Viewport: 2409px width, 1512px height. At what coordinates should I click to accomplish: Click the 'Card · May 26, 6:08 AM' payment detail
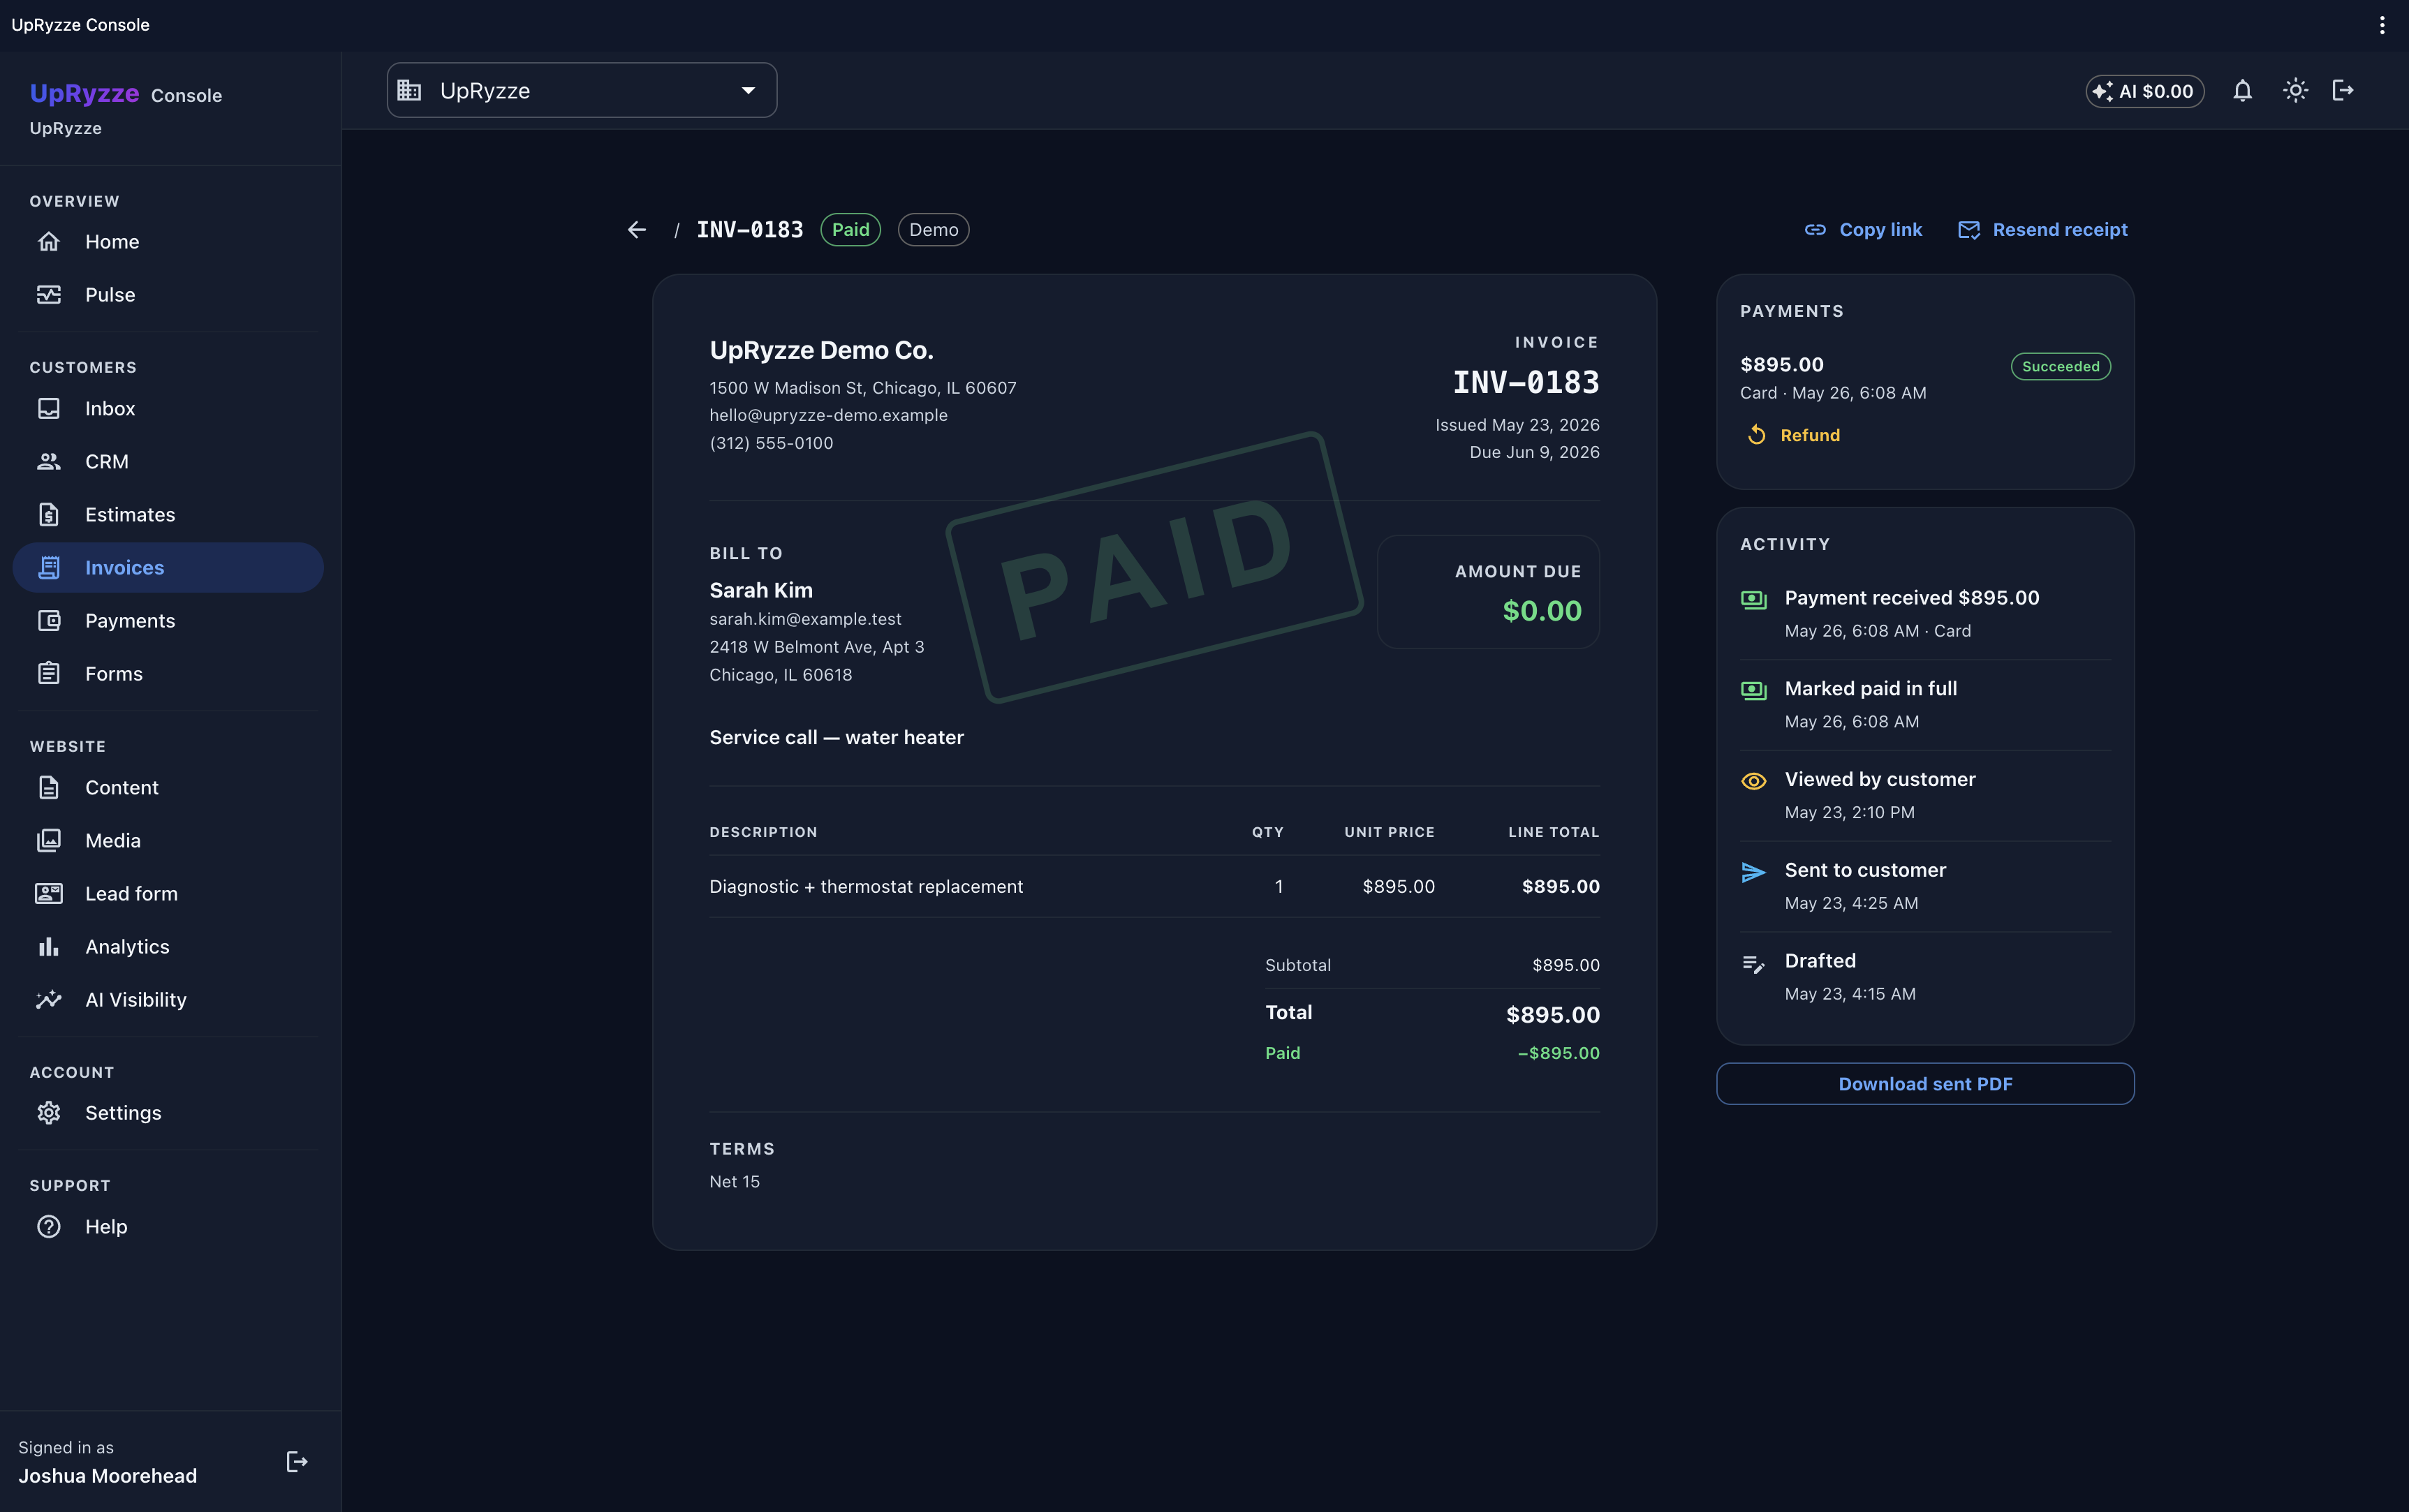[x=1833, y=393]
